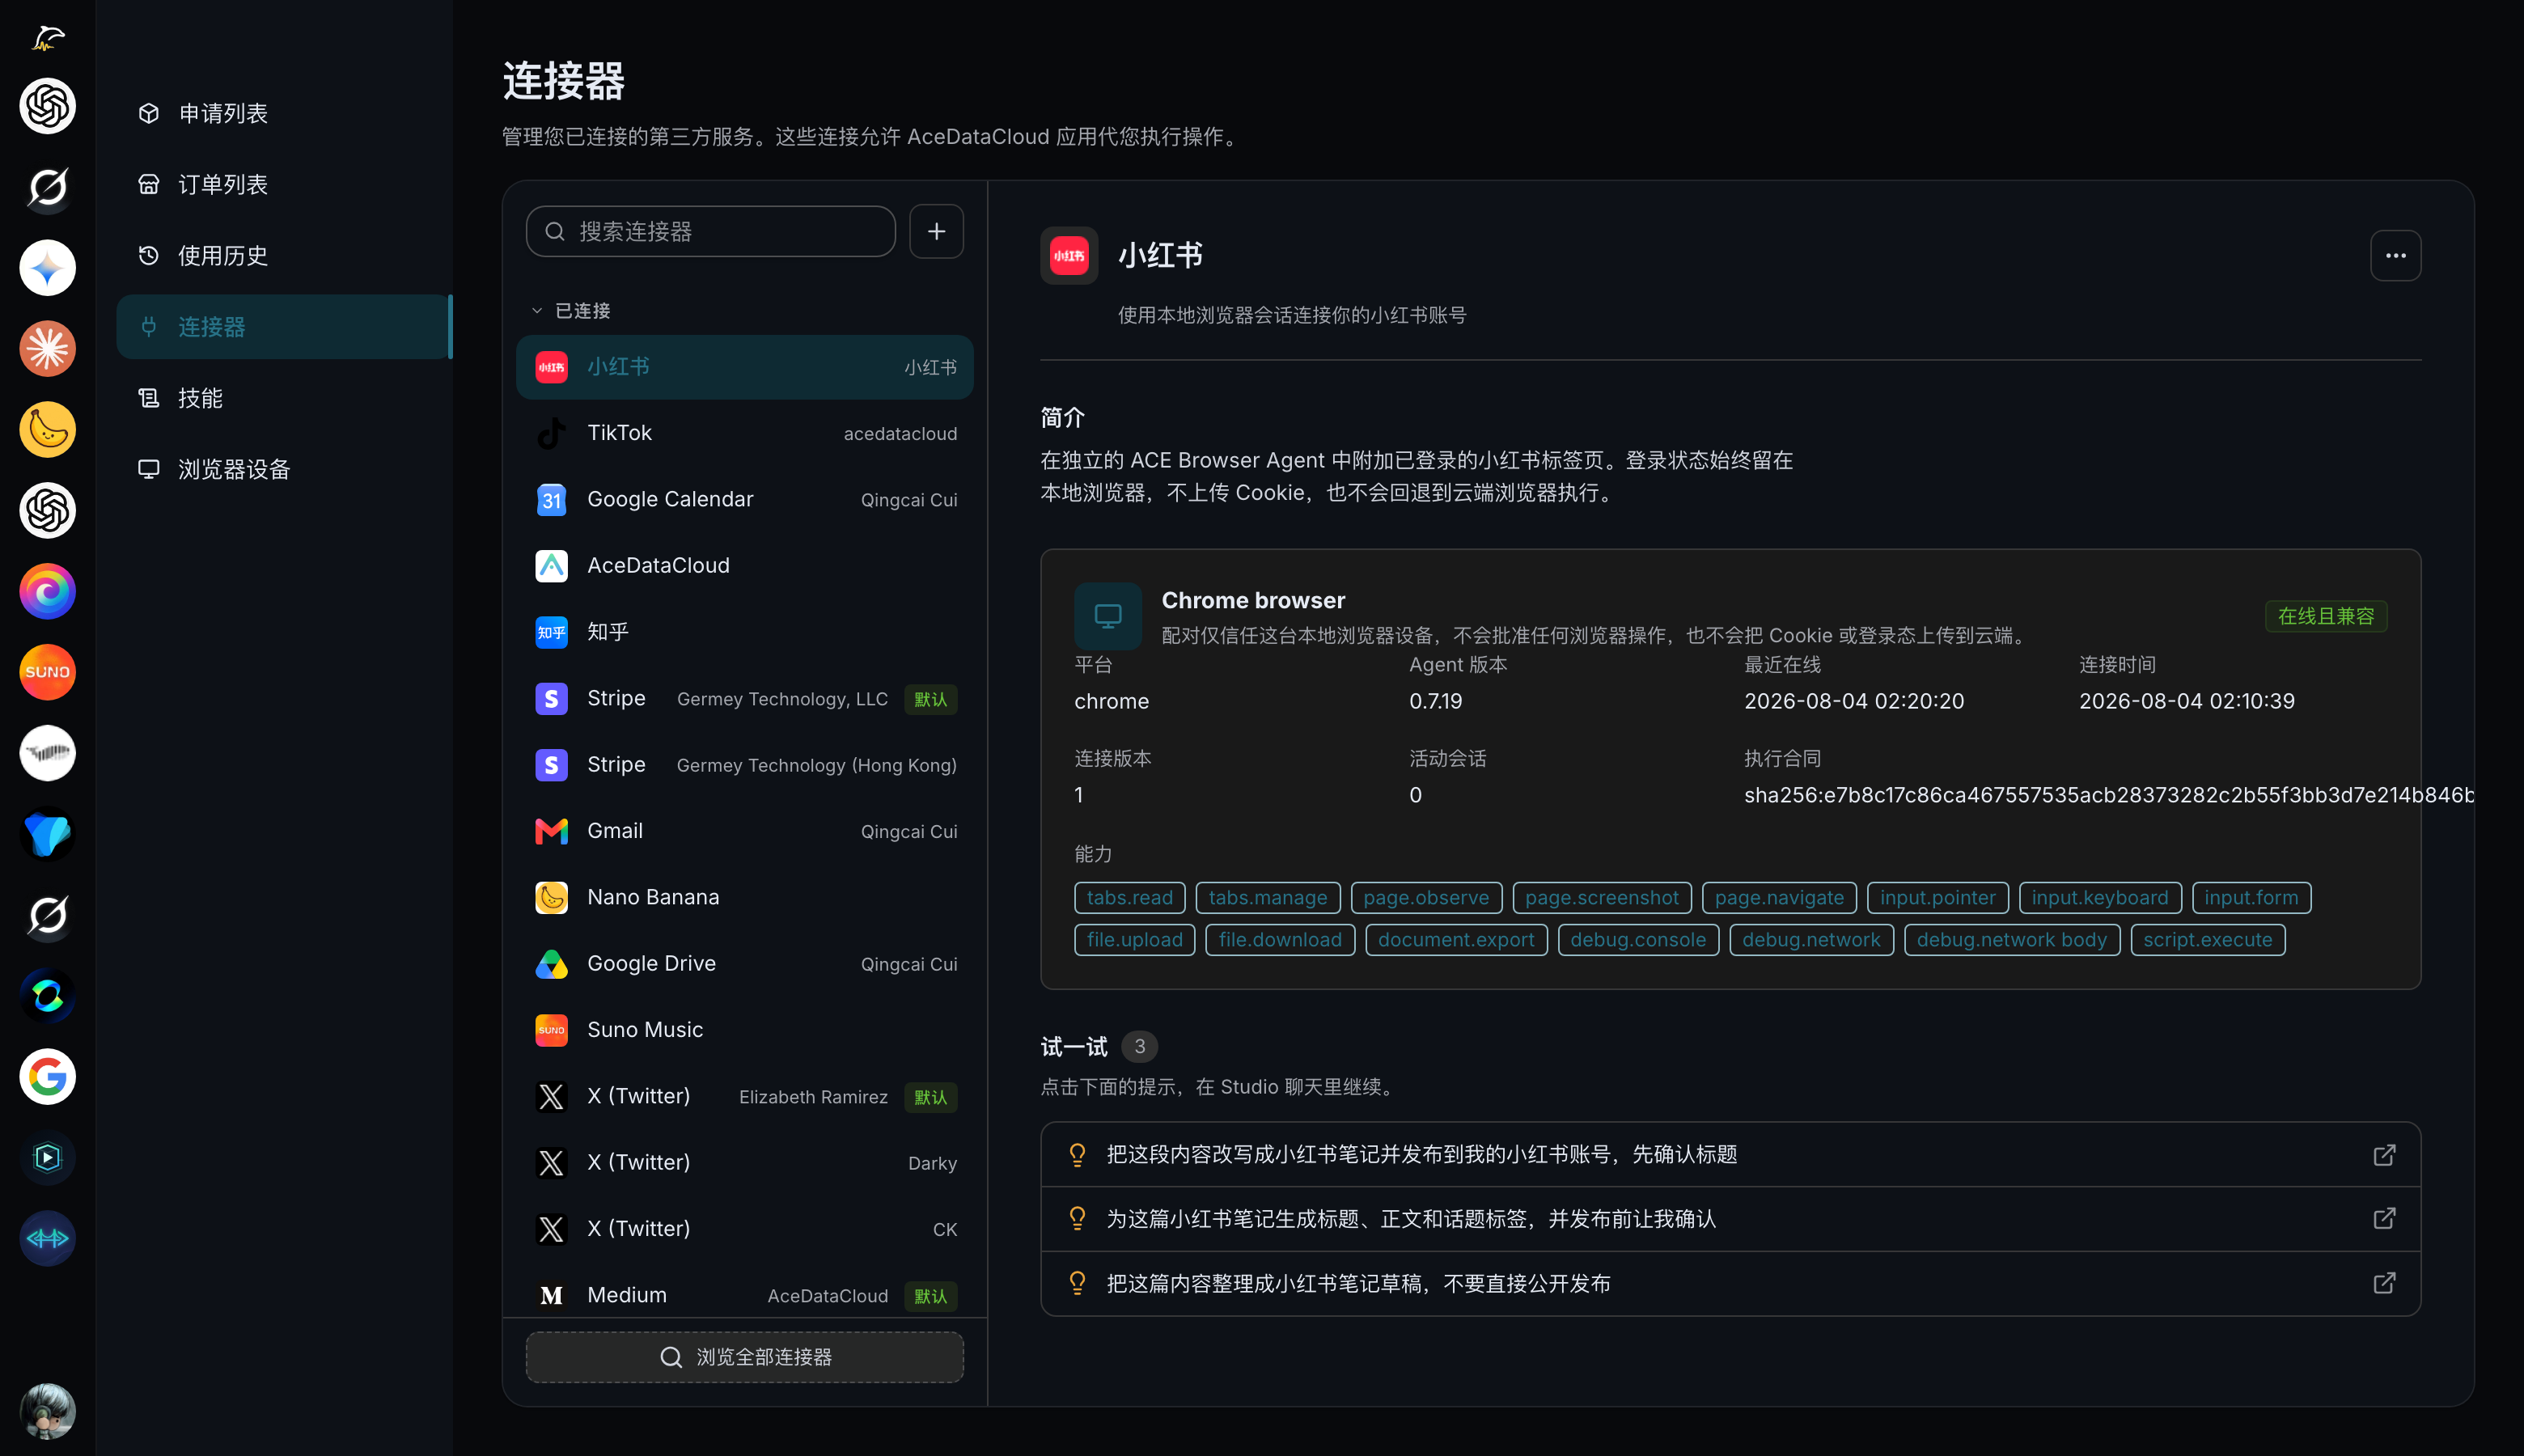This screenshot has height=1456, width=2524.
Task: Open 使用历史 page
Action: (284, 255)
